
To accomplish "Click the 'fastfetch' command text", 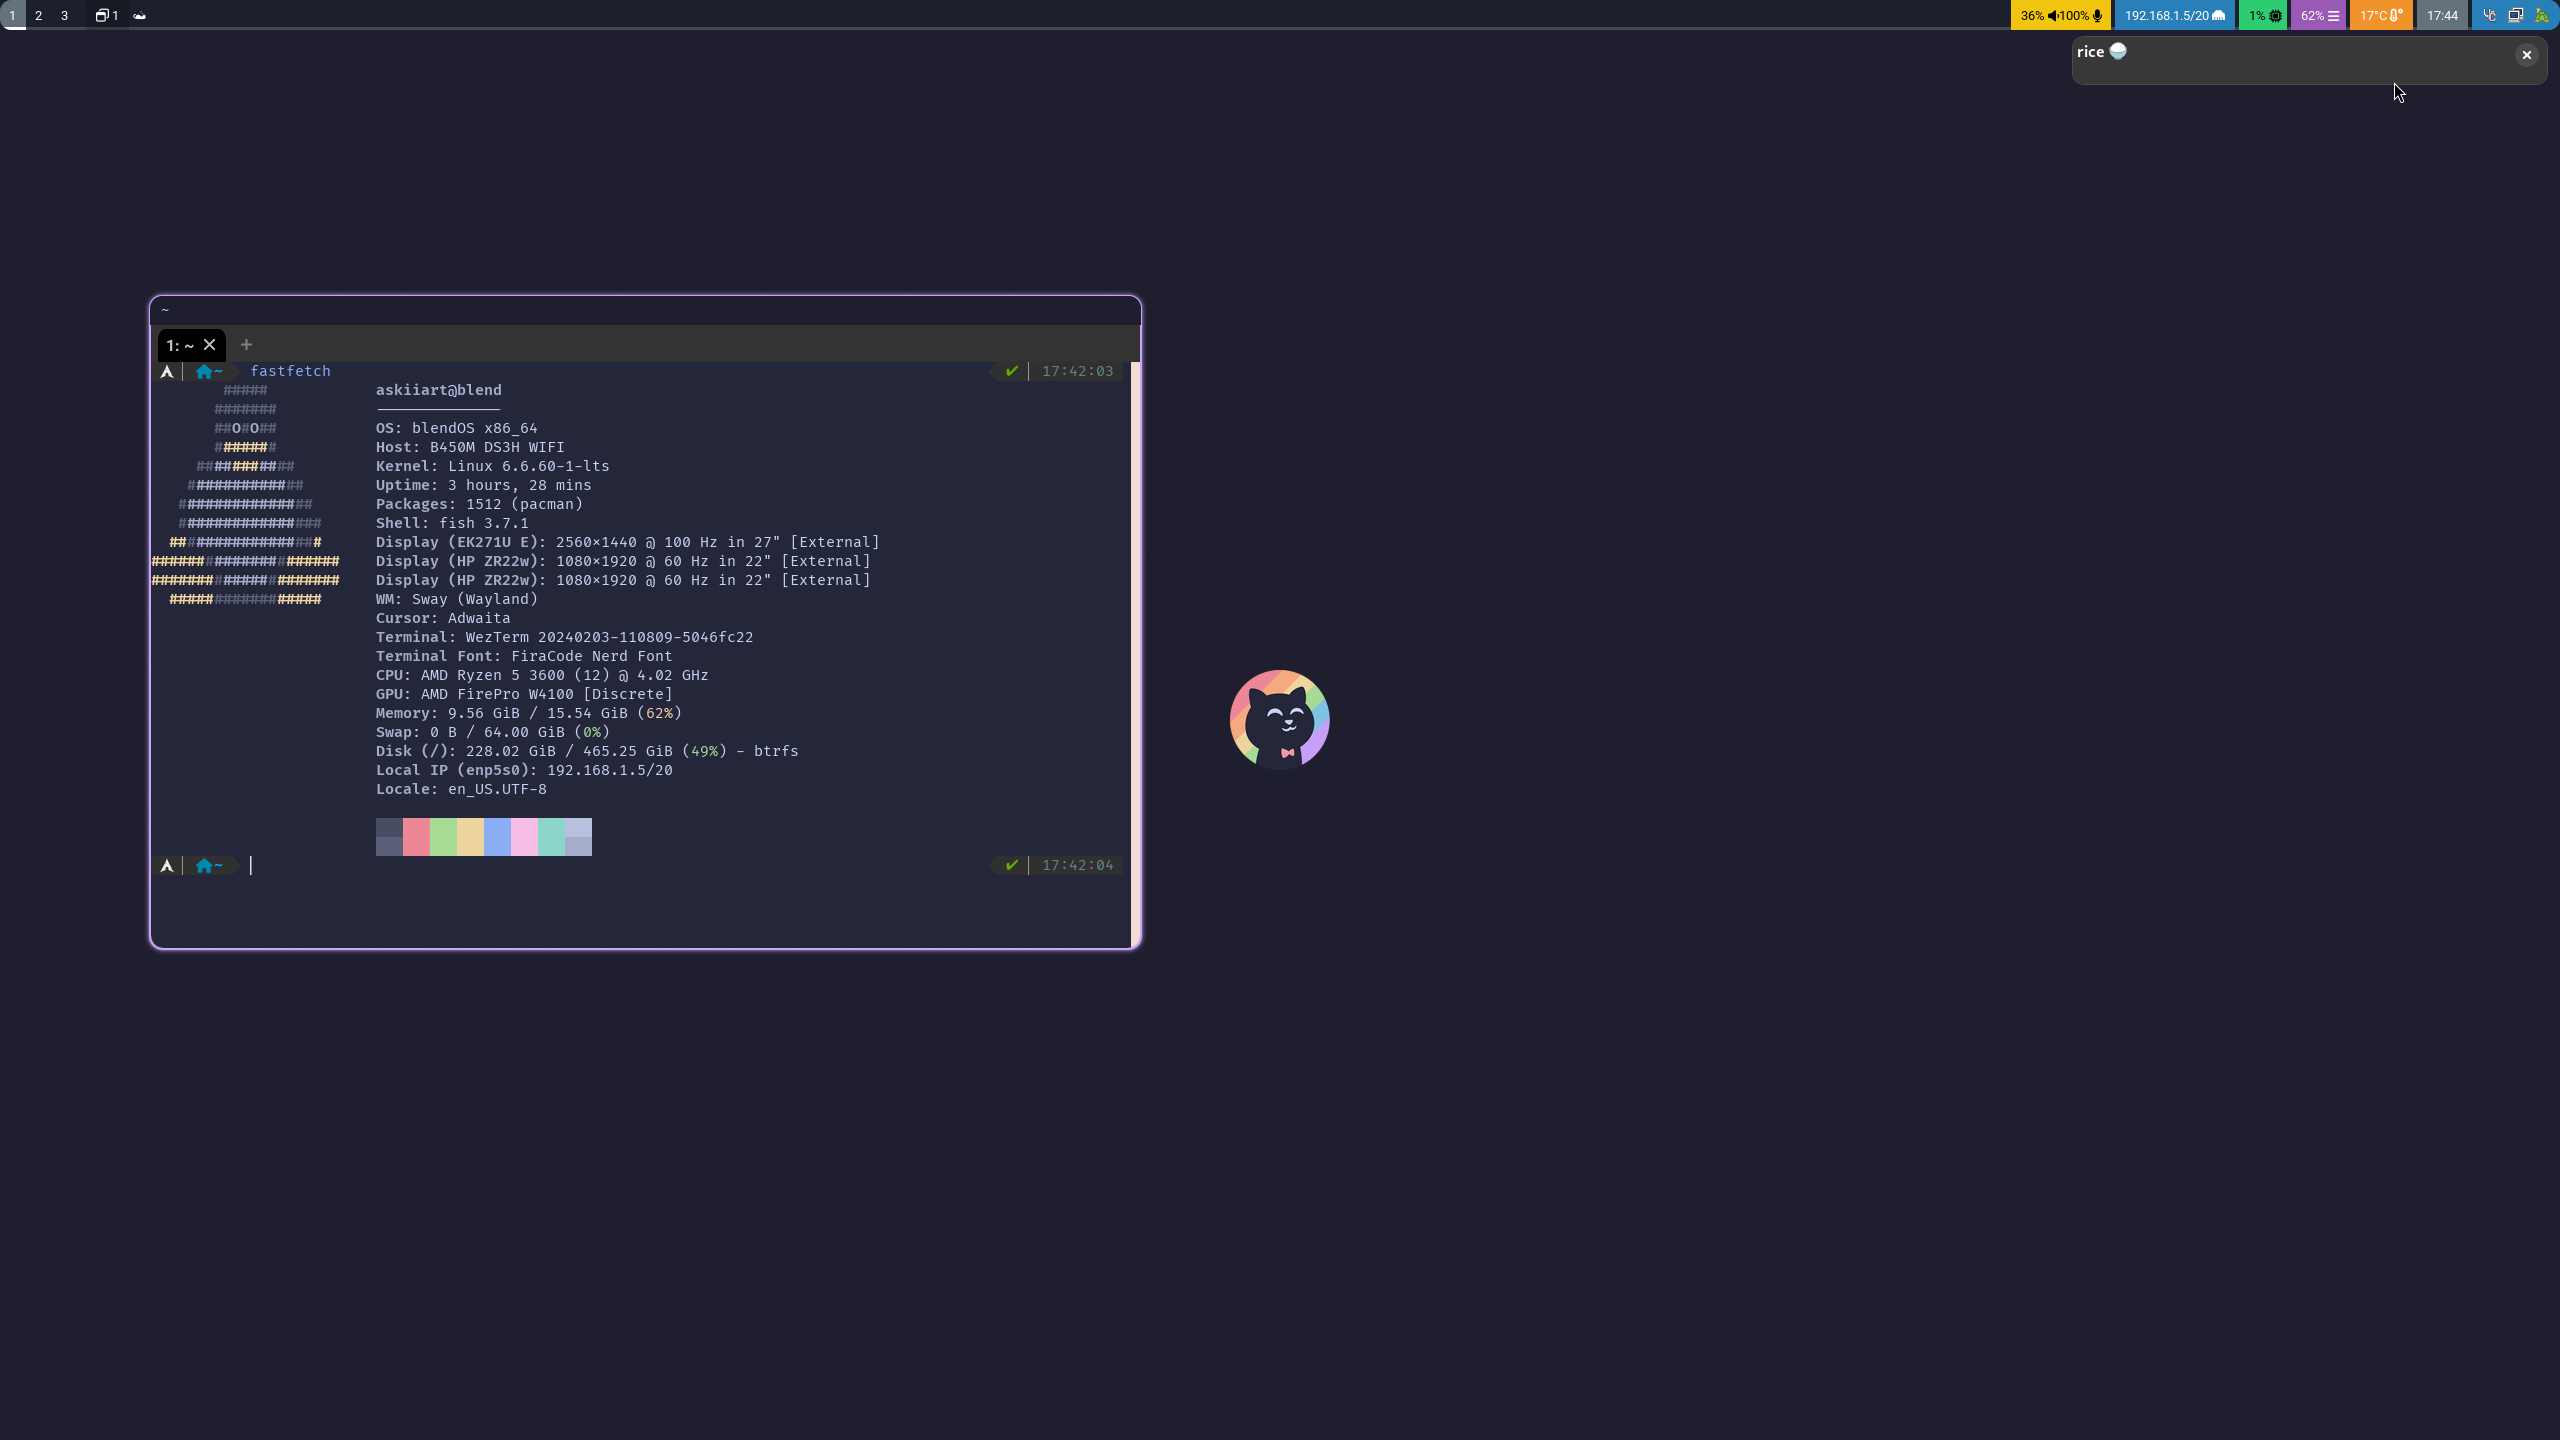I will (290, 371).
